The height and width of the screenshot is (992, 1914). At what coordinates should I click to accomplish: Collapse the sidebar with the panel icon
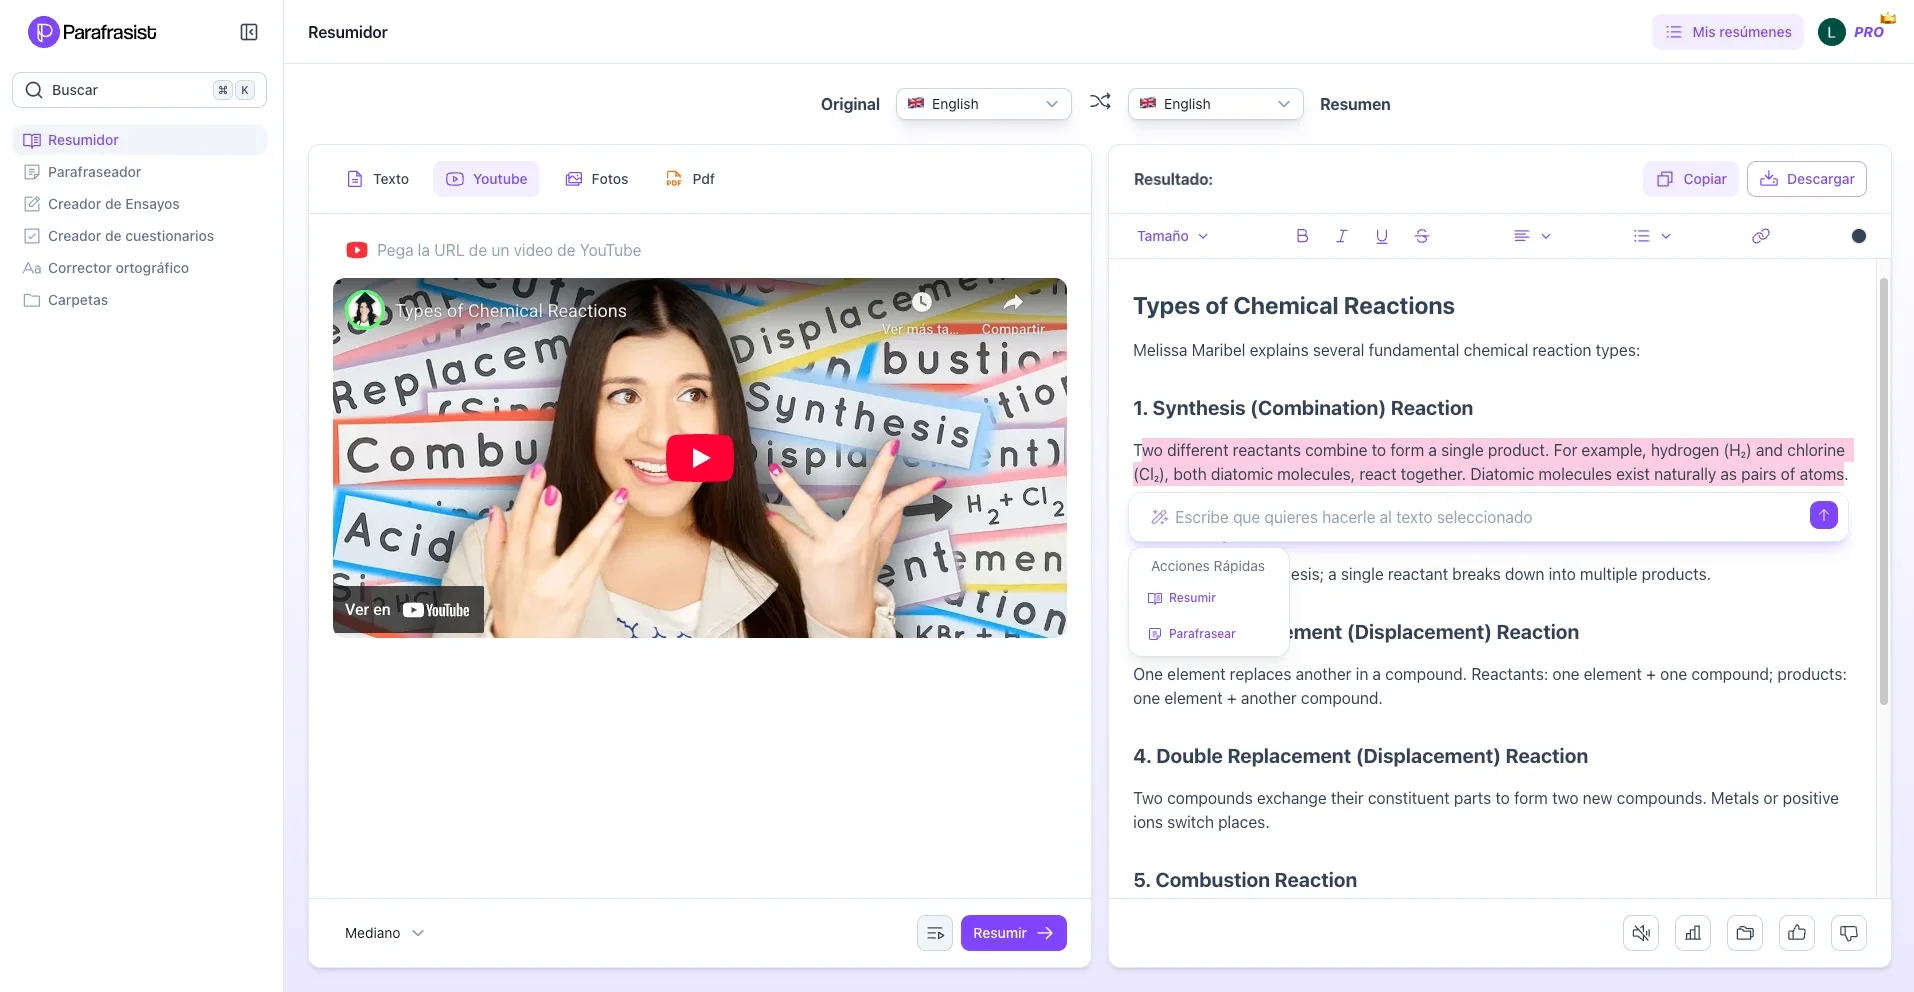tap(249, 32)
